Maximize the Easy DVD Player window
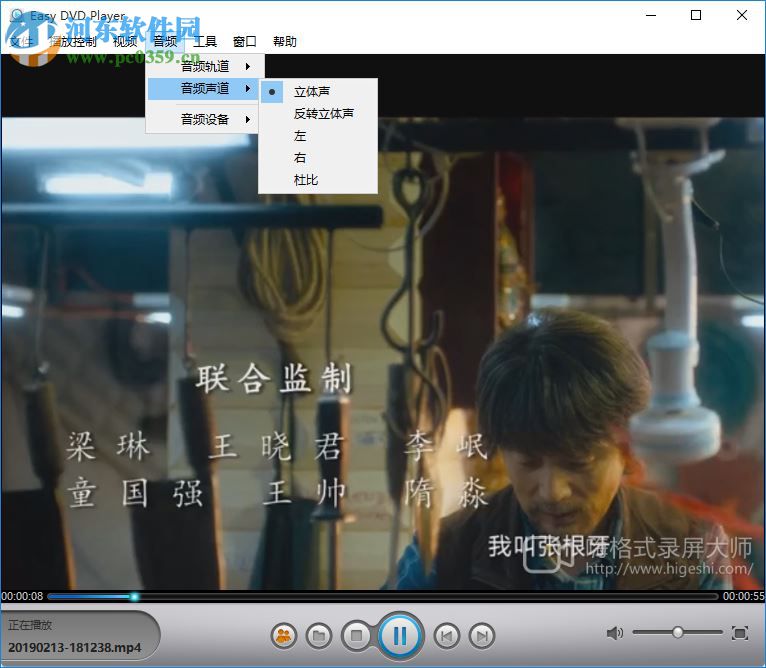 pyautogui.click(x=696, y=15)
